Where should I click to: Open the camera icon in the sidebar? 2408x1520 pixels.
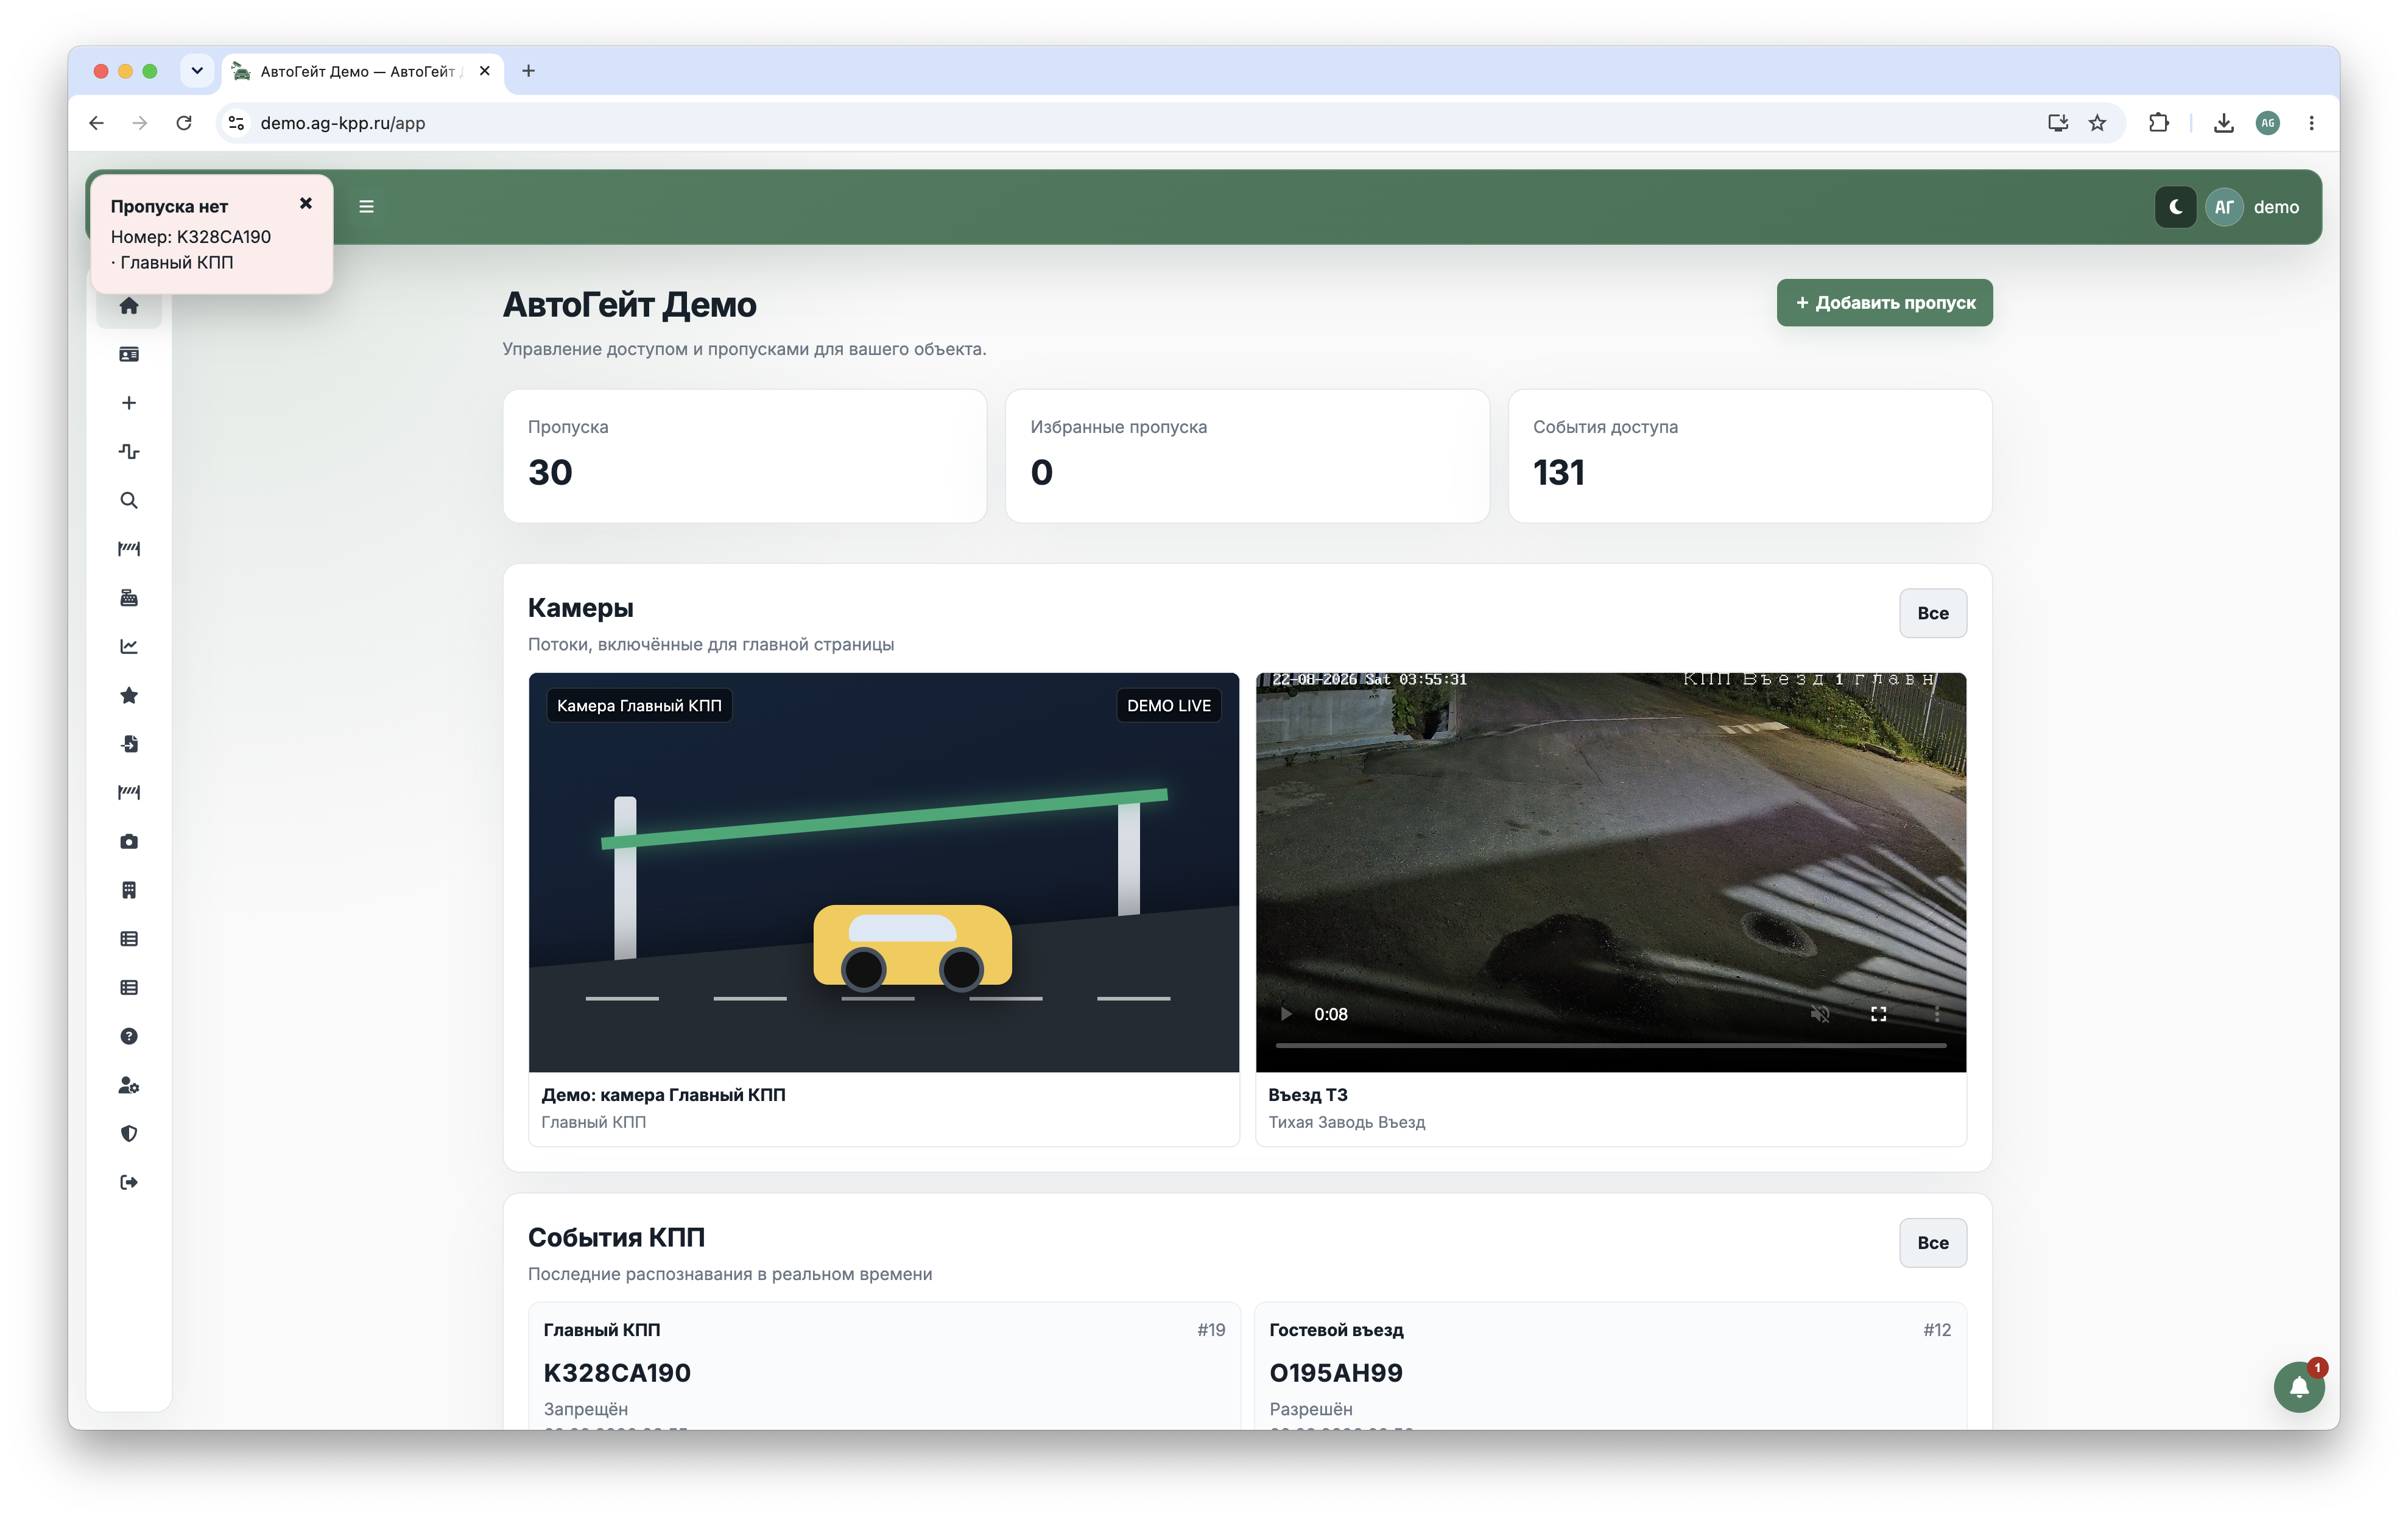129,841
